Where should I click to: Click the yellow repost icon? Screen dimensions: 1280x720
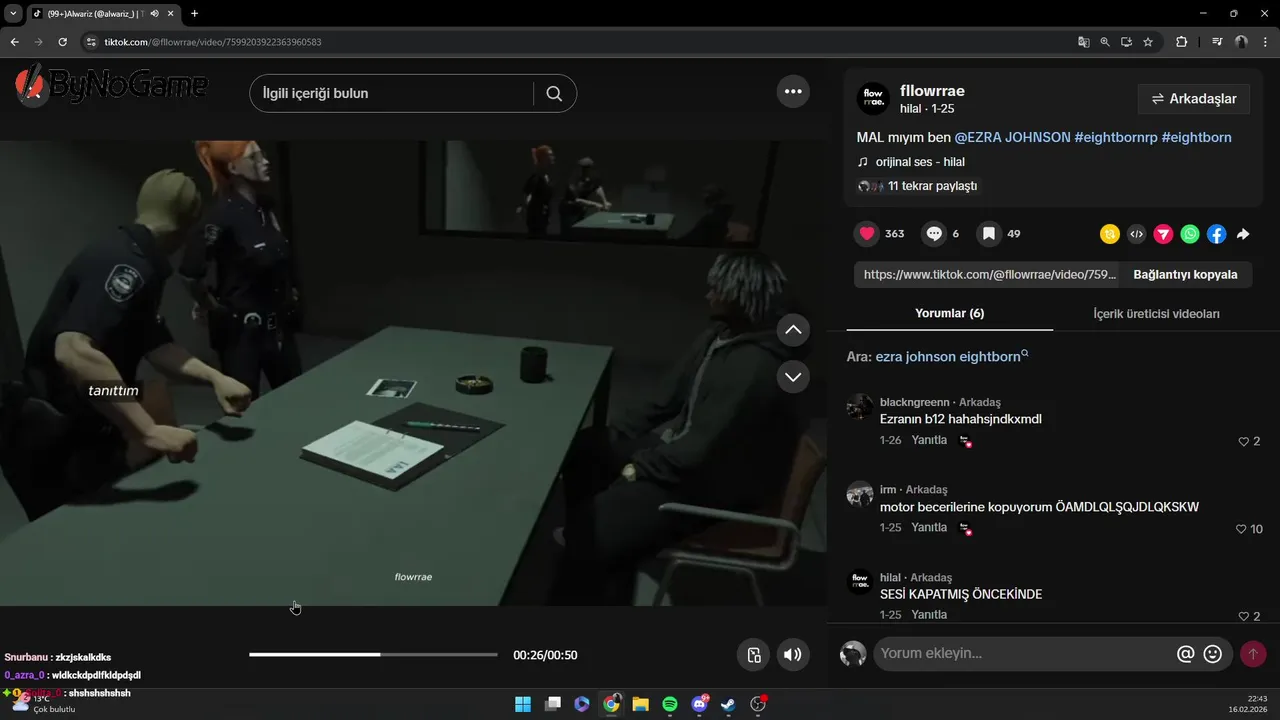click(1110, 234)
